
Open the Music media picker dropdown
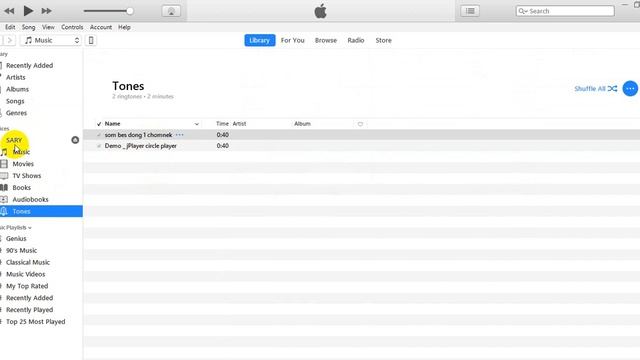51,40
